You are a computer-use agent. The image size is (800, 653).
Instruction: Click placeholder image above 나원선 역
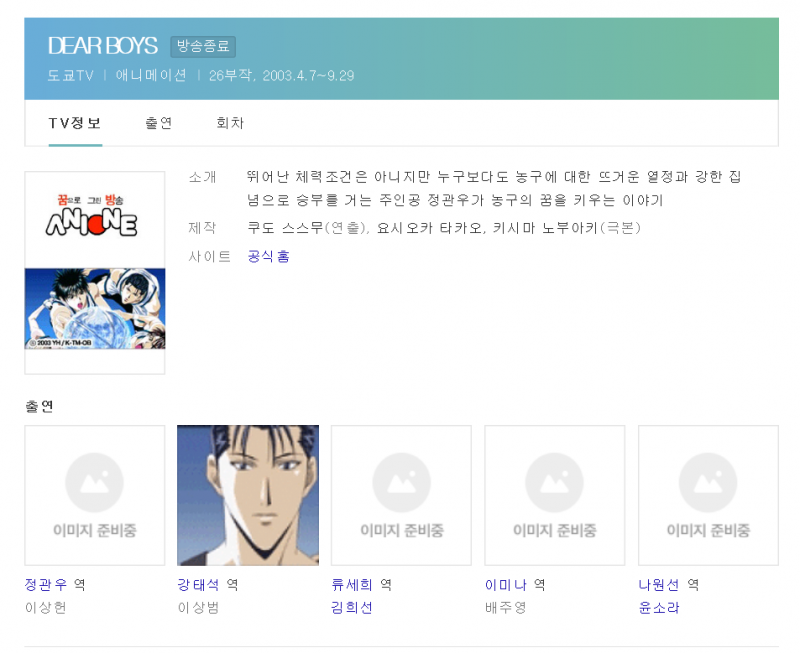coord(708,495)
